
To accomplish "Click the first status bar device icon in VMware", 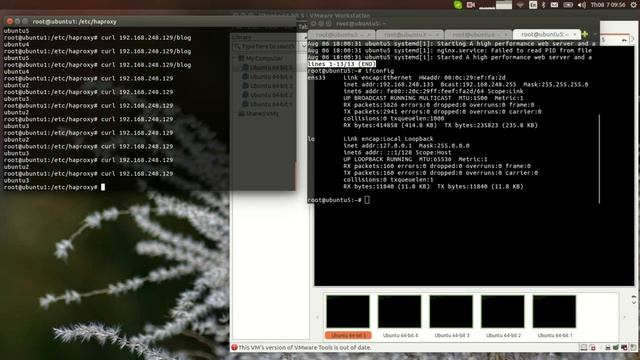I will click(x=584, y=348).
